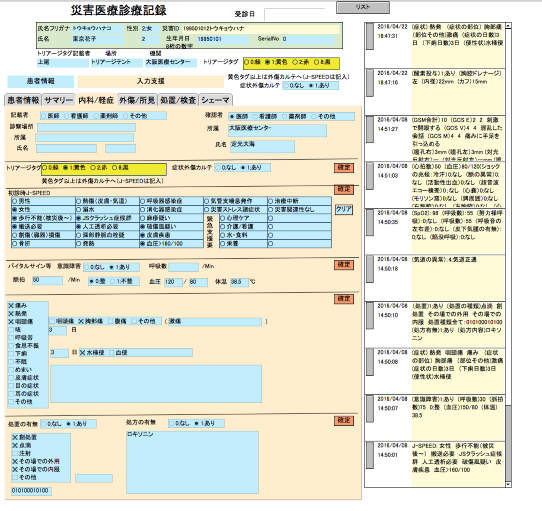Click 確定 above the symptoms checklist
542x511 pixels.
pos(344,299)
